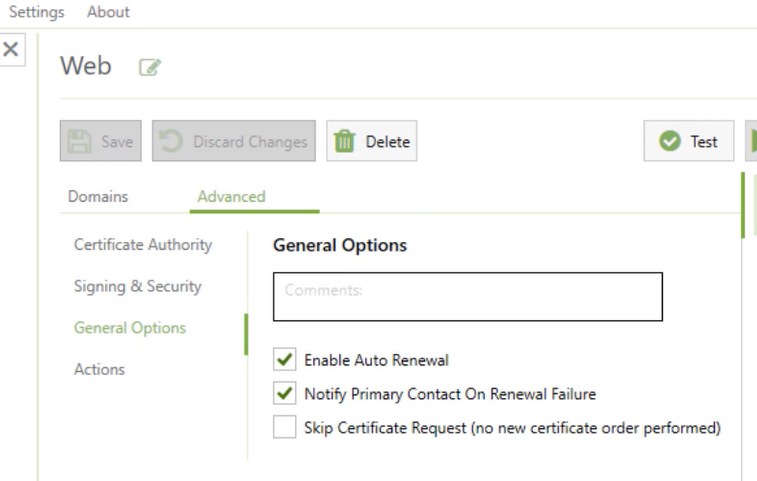The width and height of the screenshot is (757, 481).
Task: Uncheck Notify Primary Contact On Renewal Failure
Action: tap(285, 394)
